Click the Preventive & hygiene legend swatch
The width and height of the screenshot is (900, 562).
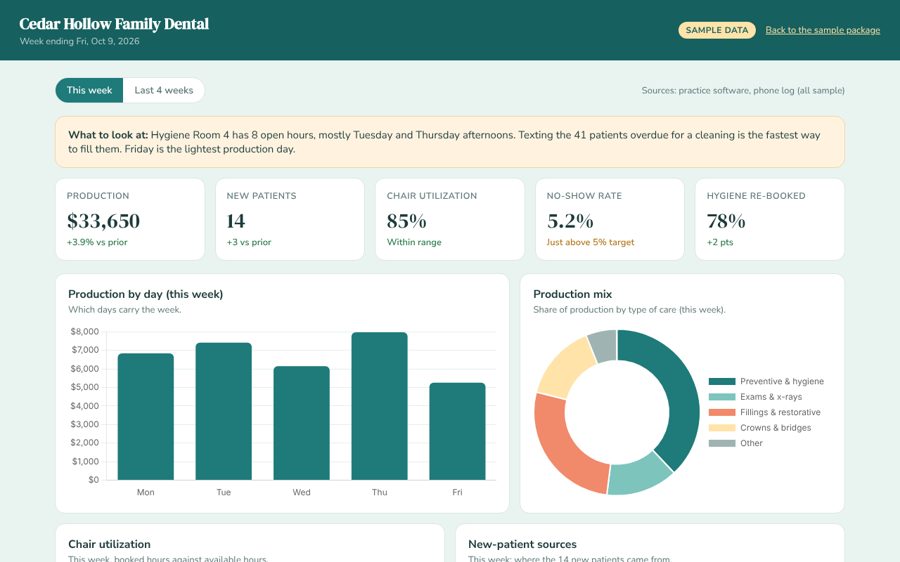tap(722, 381)
